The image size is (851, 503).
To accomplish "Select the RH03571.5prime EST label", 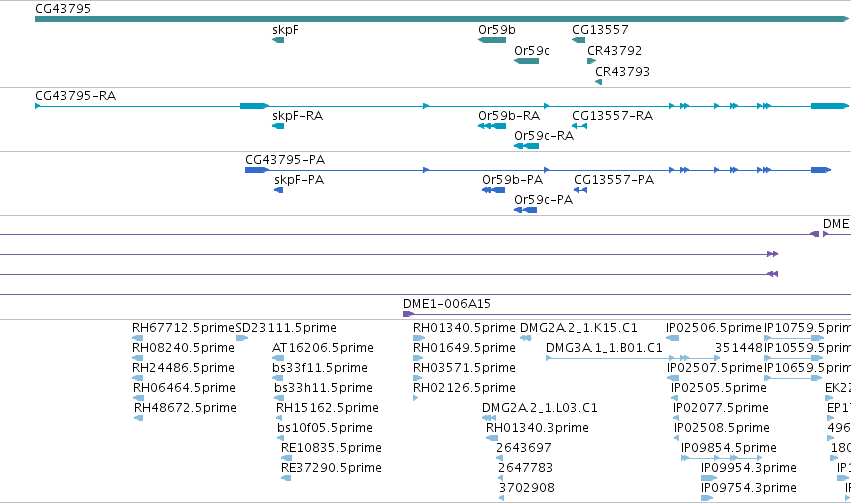I will 464,368.
